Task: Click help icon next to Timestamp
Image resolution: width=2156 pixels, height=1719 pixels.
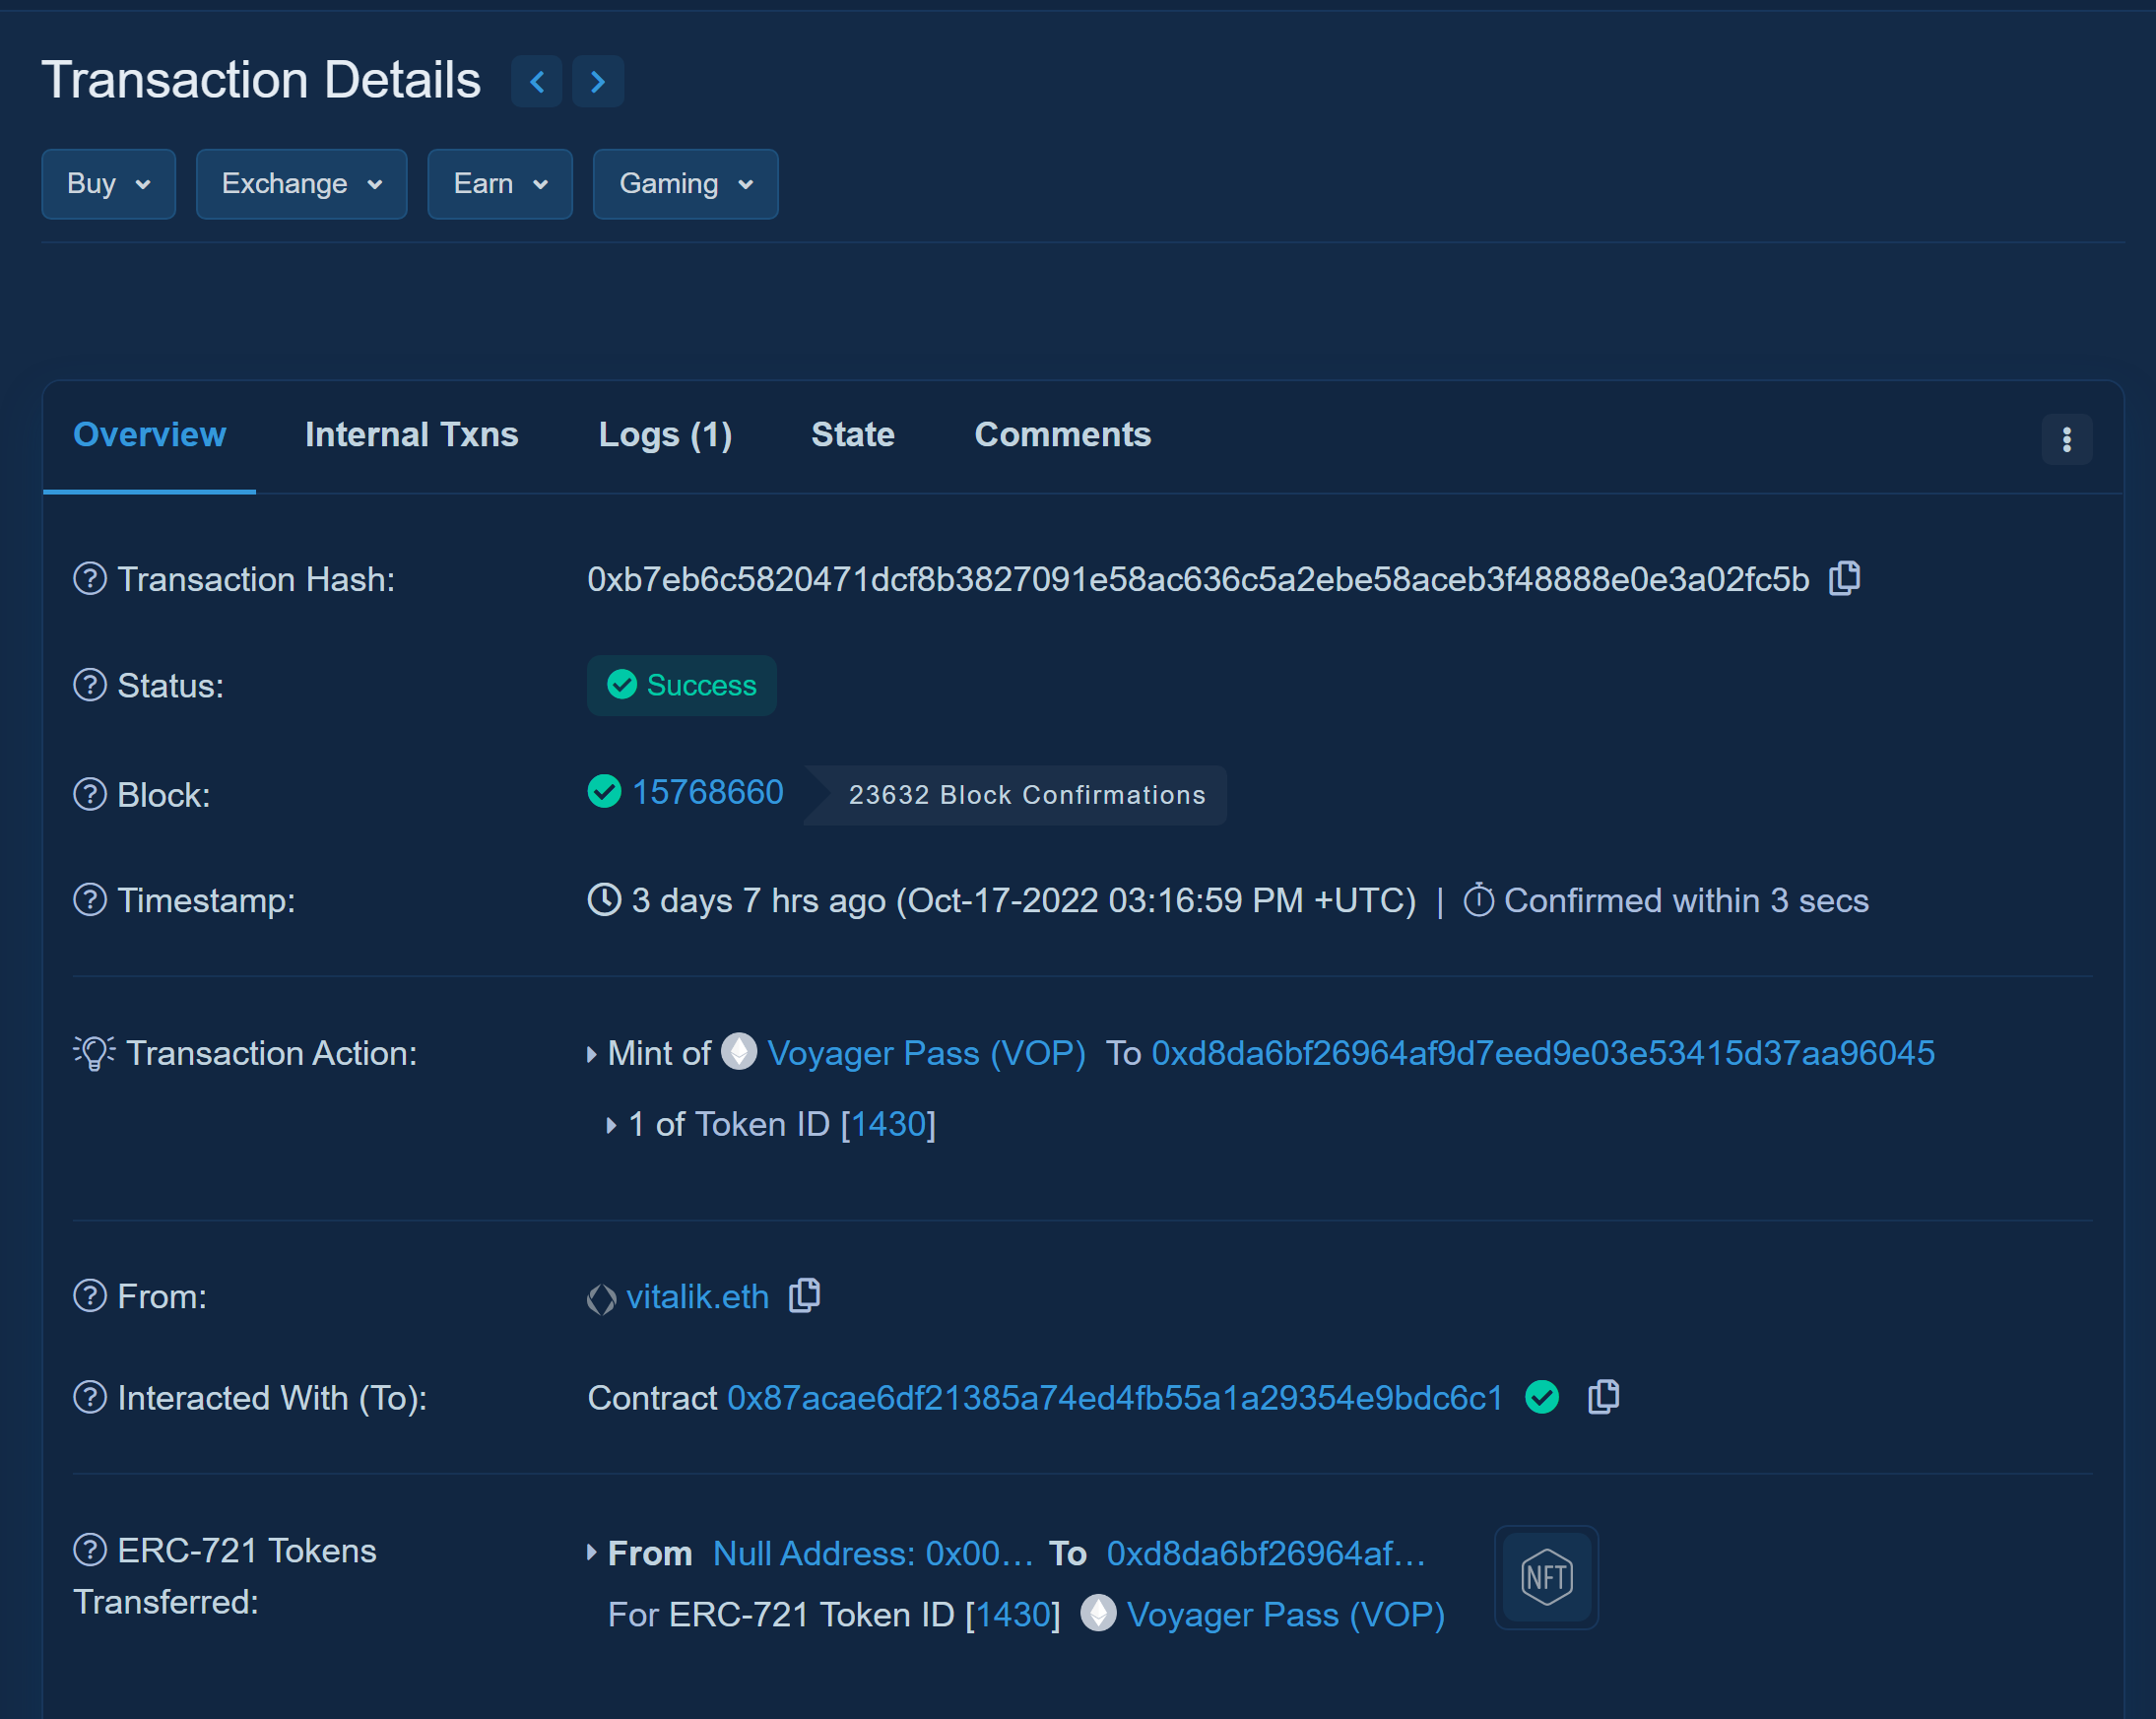Action: (90, 899)
